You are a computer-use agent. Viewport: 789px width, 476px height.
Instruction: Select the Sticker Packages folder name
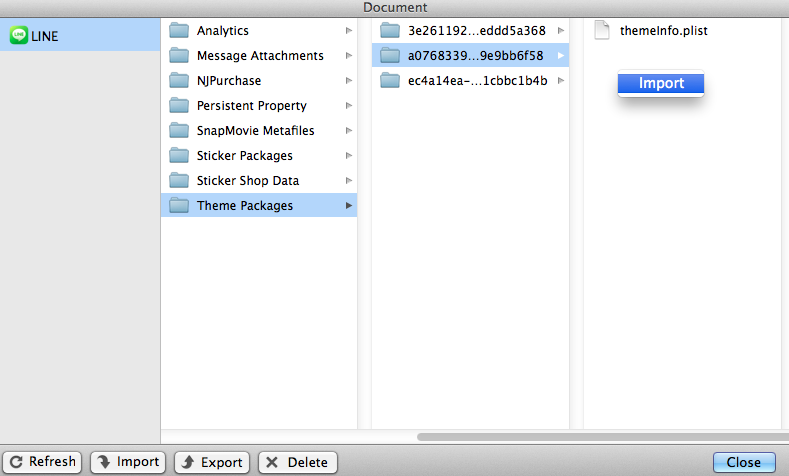pyautogui.click(x=245, y=155)
